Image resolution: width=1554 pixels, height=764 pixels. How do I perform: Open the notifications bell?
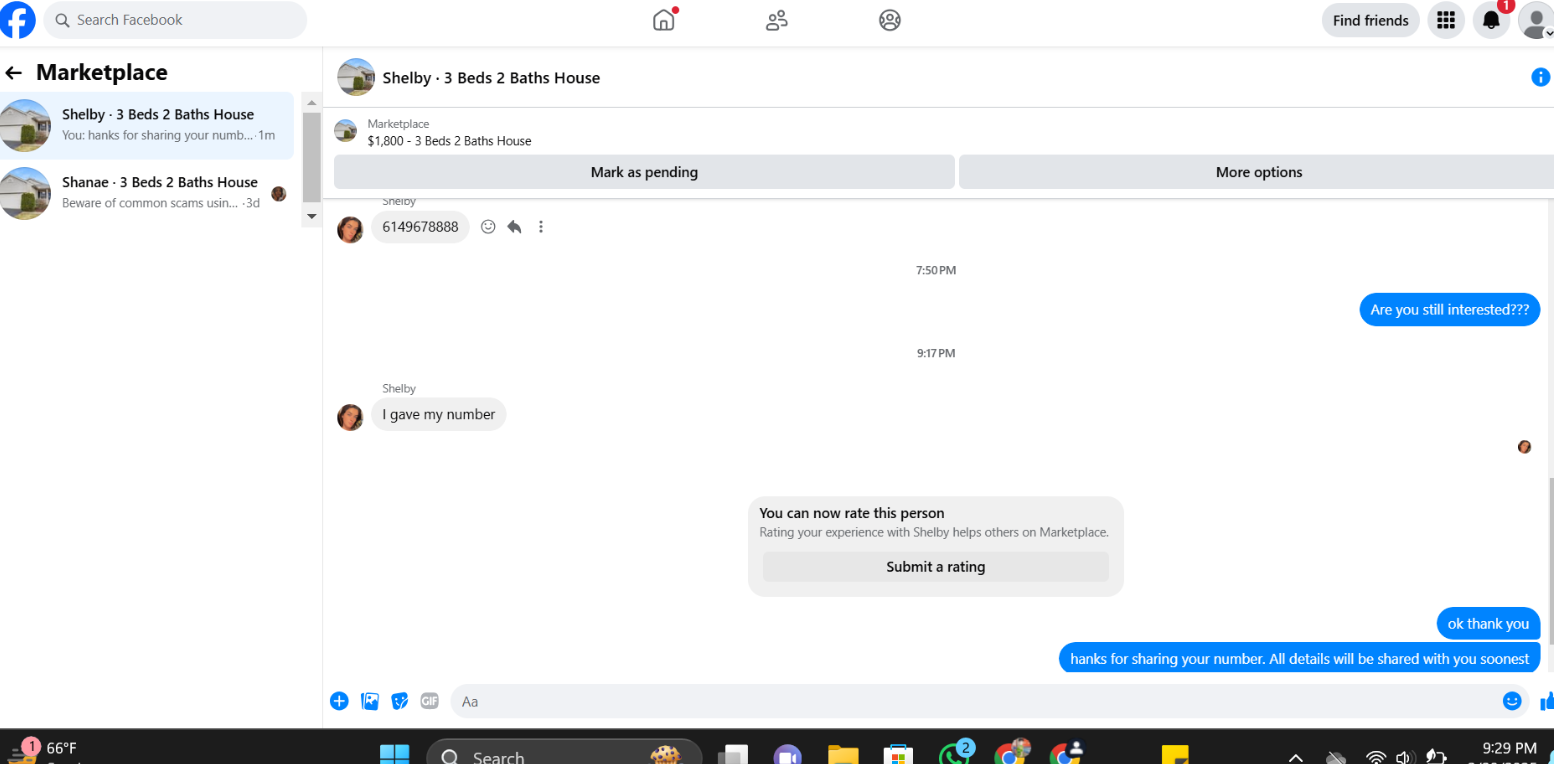tap(1491, 20)
